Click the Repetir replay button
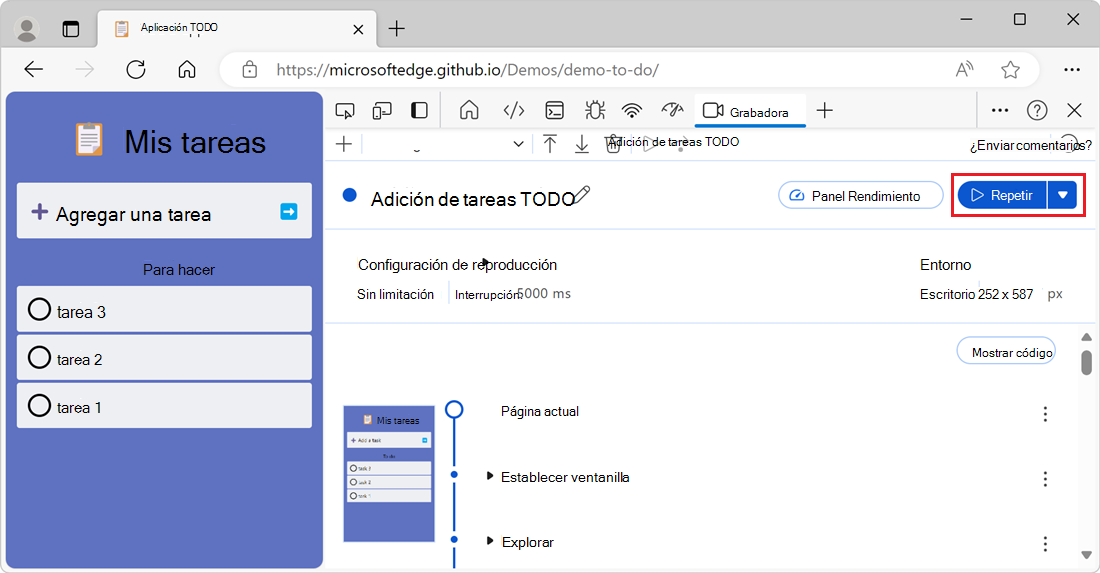Viewport: 1100px width, 573px height. coord(1002,196)
